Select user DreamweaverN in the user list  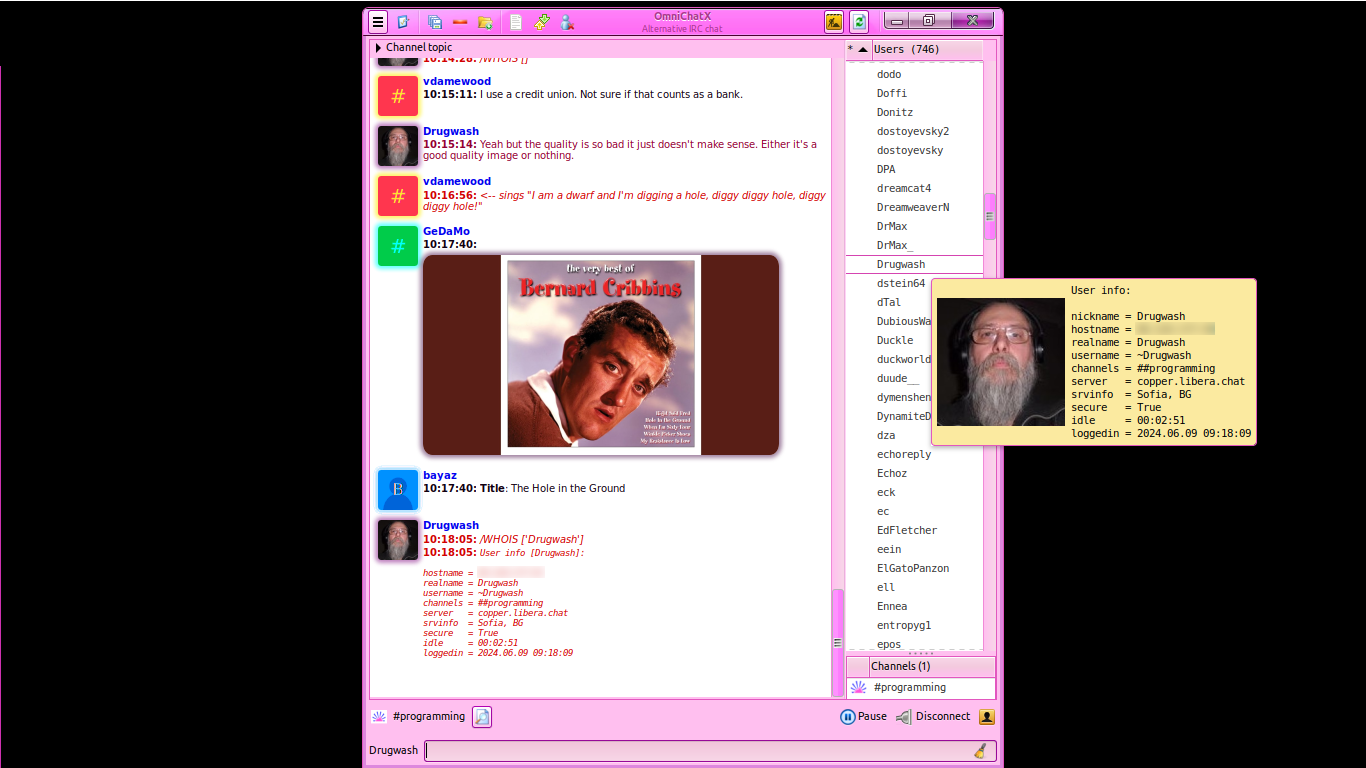(914, 208)
